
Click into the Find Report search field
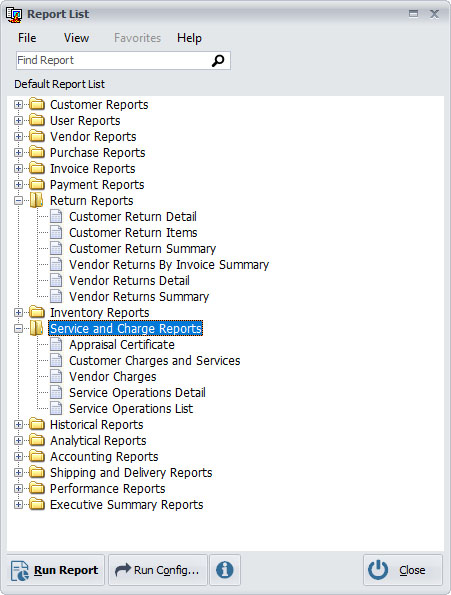(114, 61)
